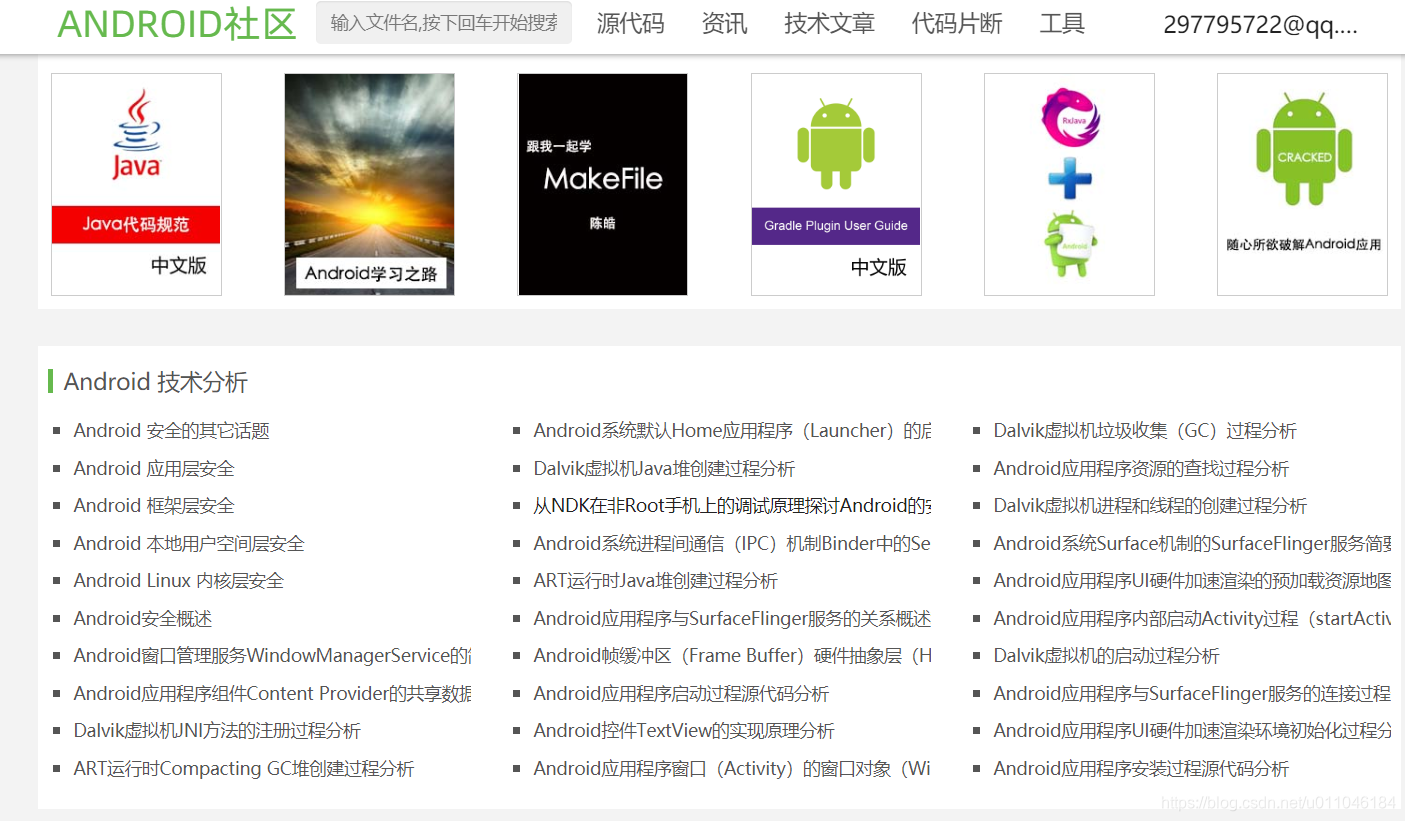Image resolution: width=1405 pixels, height=821 pixels.
Task: Open the SurfaceFlinger服务的连接过程 article
Action: [1192, 694]
